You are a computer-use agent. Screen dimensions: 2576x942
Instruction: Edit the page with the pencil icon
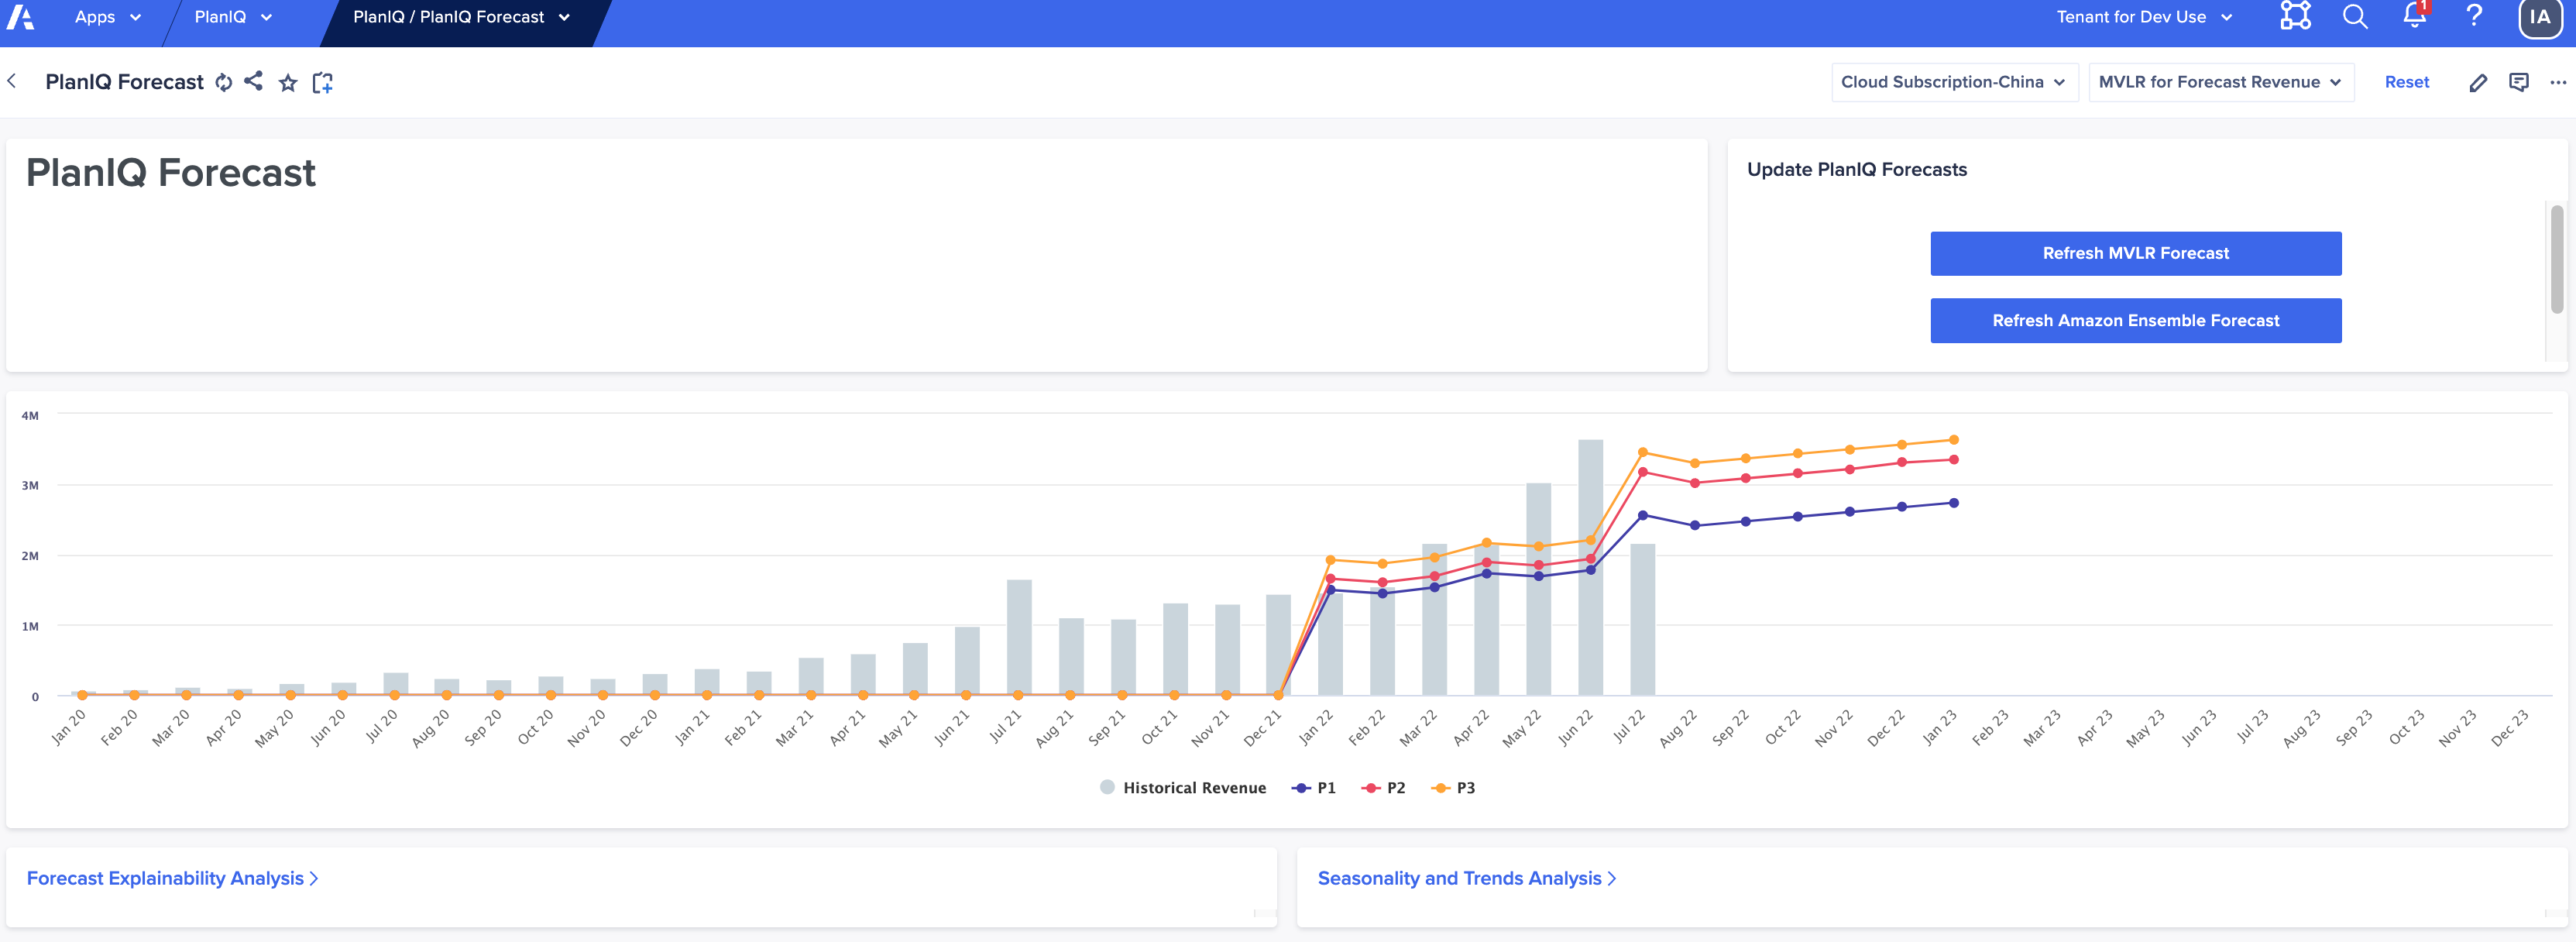(x=2479, y=82)
